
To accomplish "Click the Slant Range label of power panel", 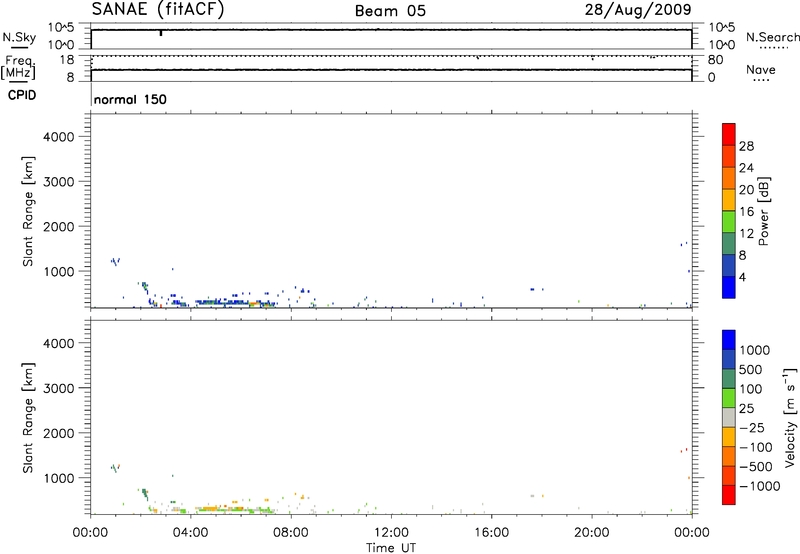I will (28, 211).
